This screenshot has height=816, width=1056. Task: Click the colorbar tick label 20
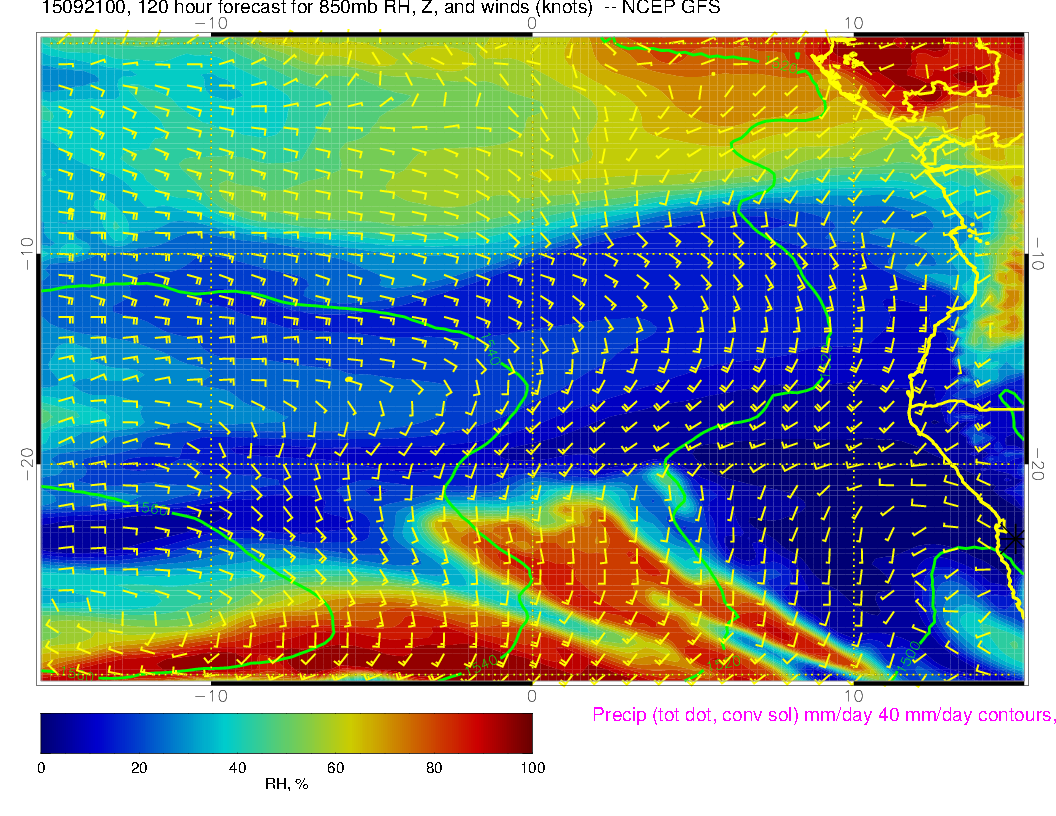click(139, 767)
